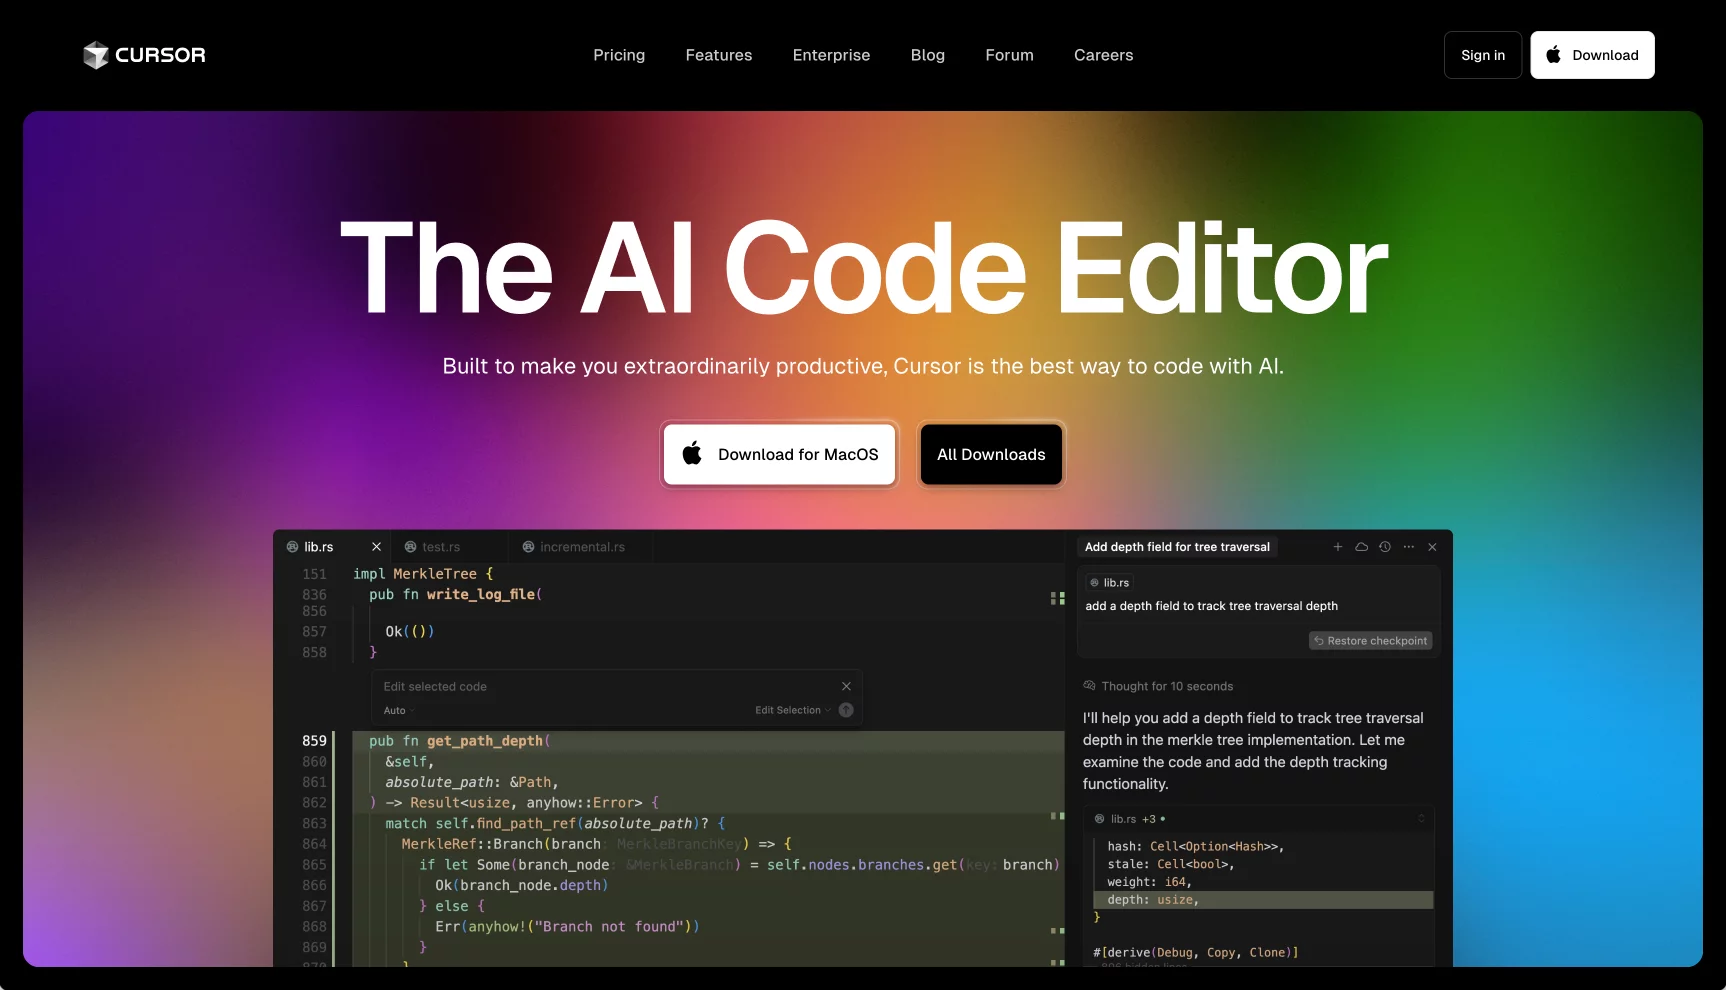Click the 'pub fn write_log_file(' line
This screenshot has width=1726, height=990.
[x=456, y=594]
